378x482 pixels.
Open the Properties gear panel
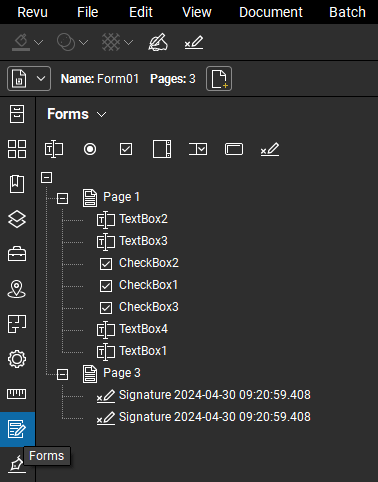coord(17,359)
